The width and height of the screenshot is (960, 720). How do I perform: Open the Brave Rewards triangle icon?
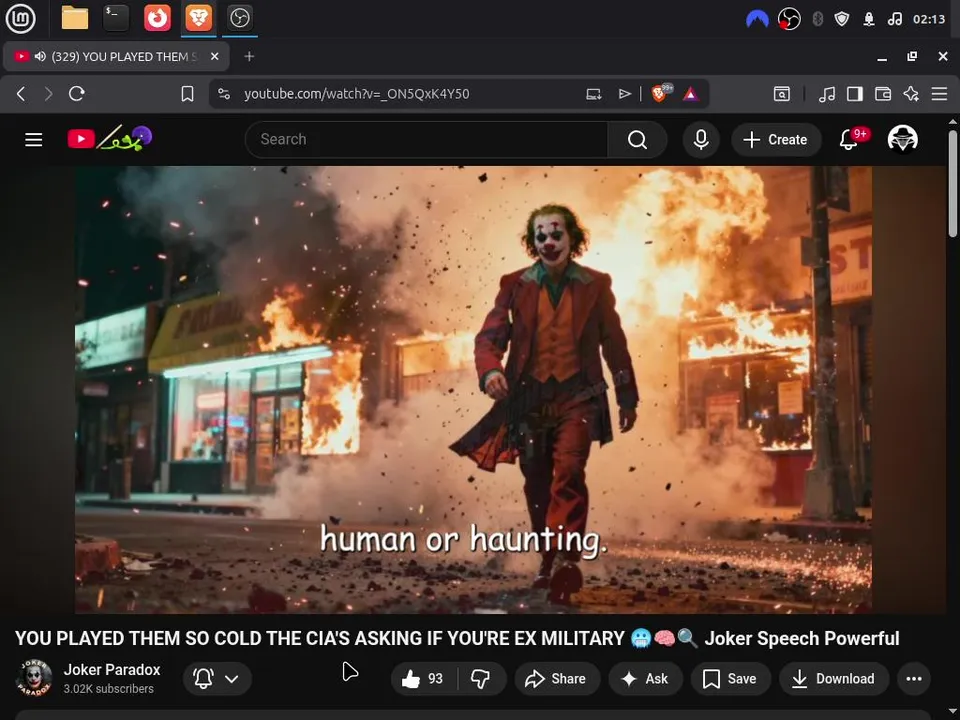(x=691, y=94)
